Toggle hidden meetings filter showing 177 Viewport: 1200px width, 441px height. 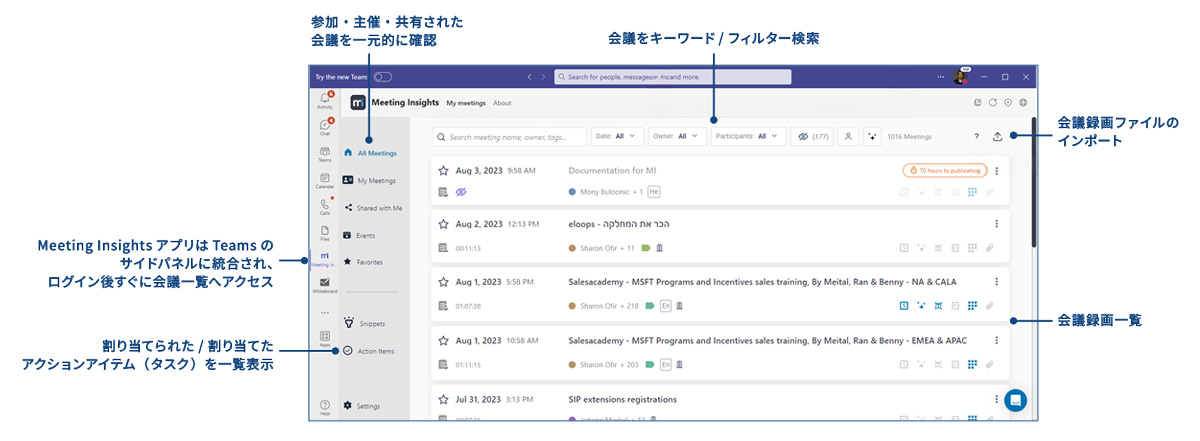click(x=811, y=136)
